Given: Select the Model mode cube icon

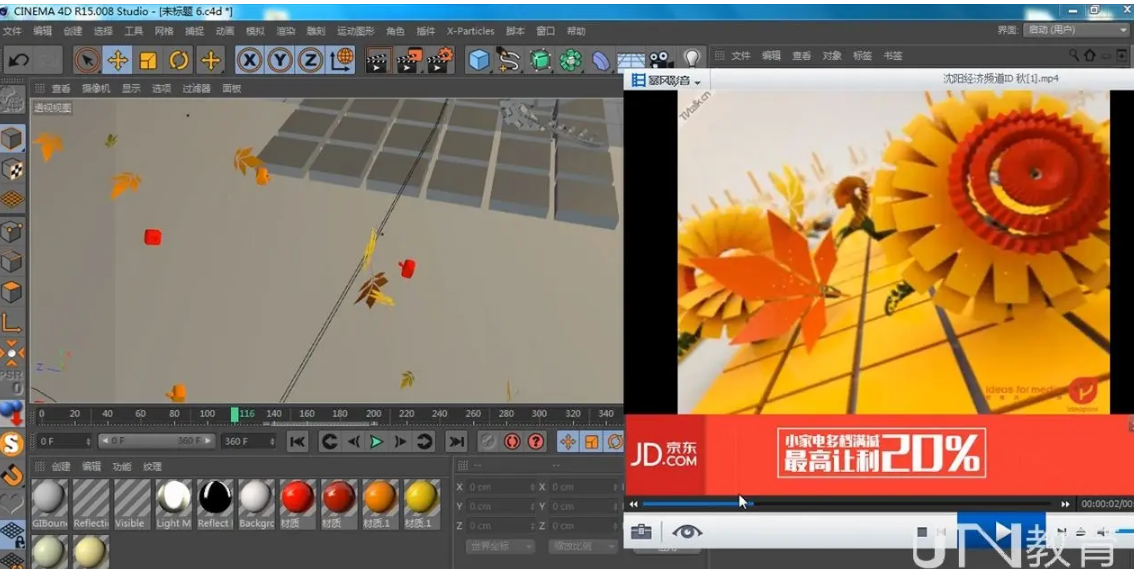Looking at the screenshot, I should (12, 138).
